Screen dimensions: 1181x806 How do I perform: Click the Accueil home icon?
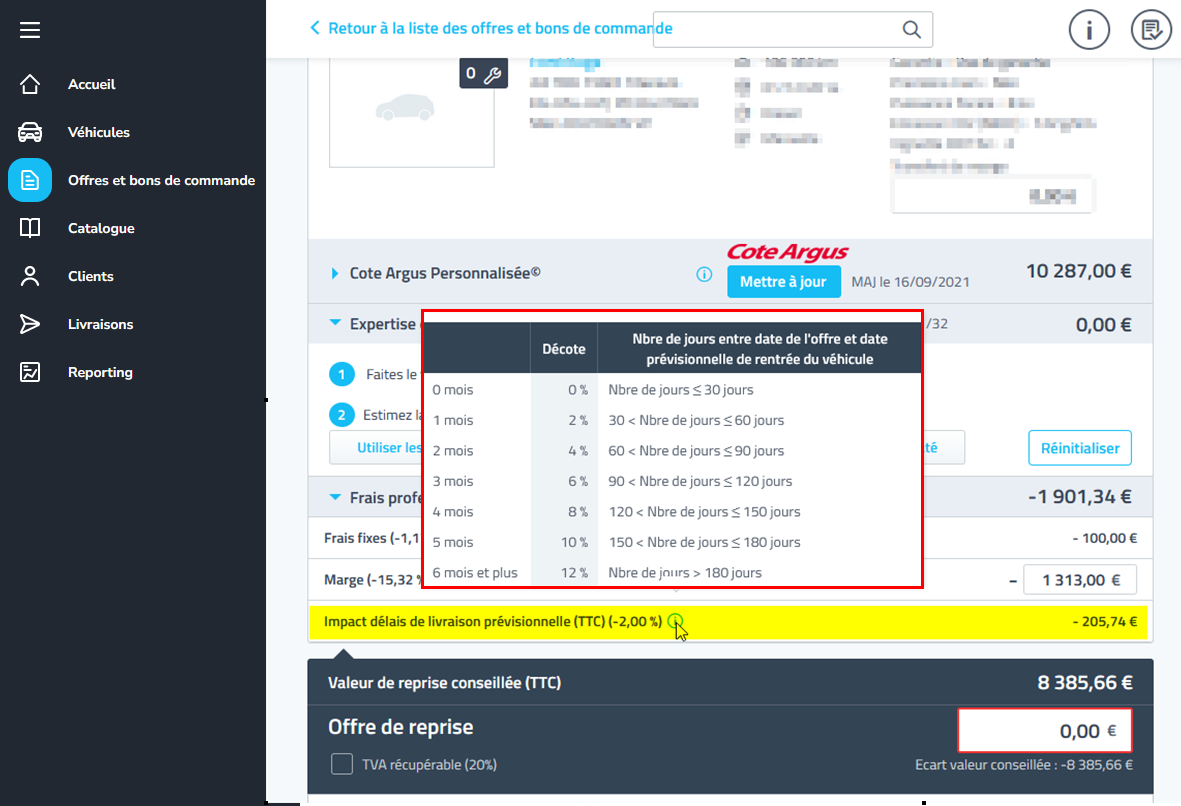click(x=30, y=84)
